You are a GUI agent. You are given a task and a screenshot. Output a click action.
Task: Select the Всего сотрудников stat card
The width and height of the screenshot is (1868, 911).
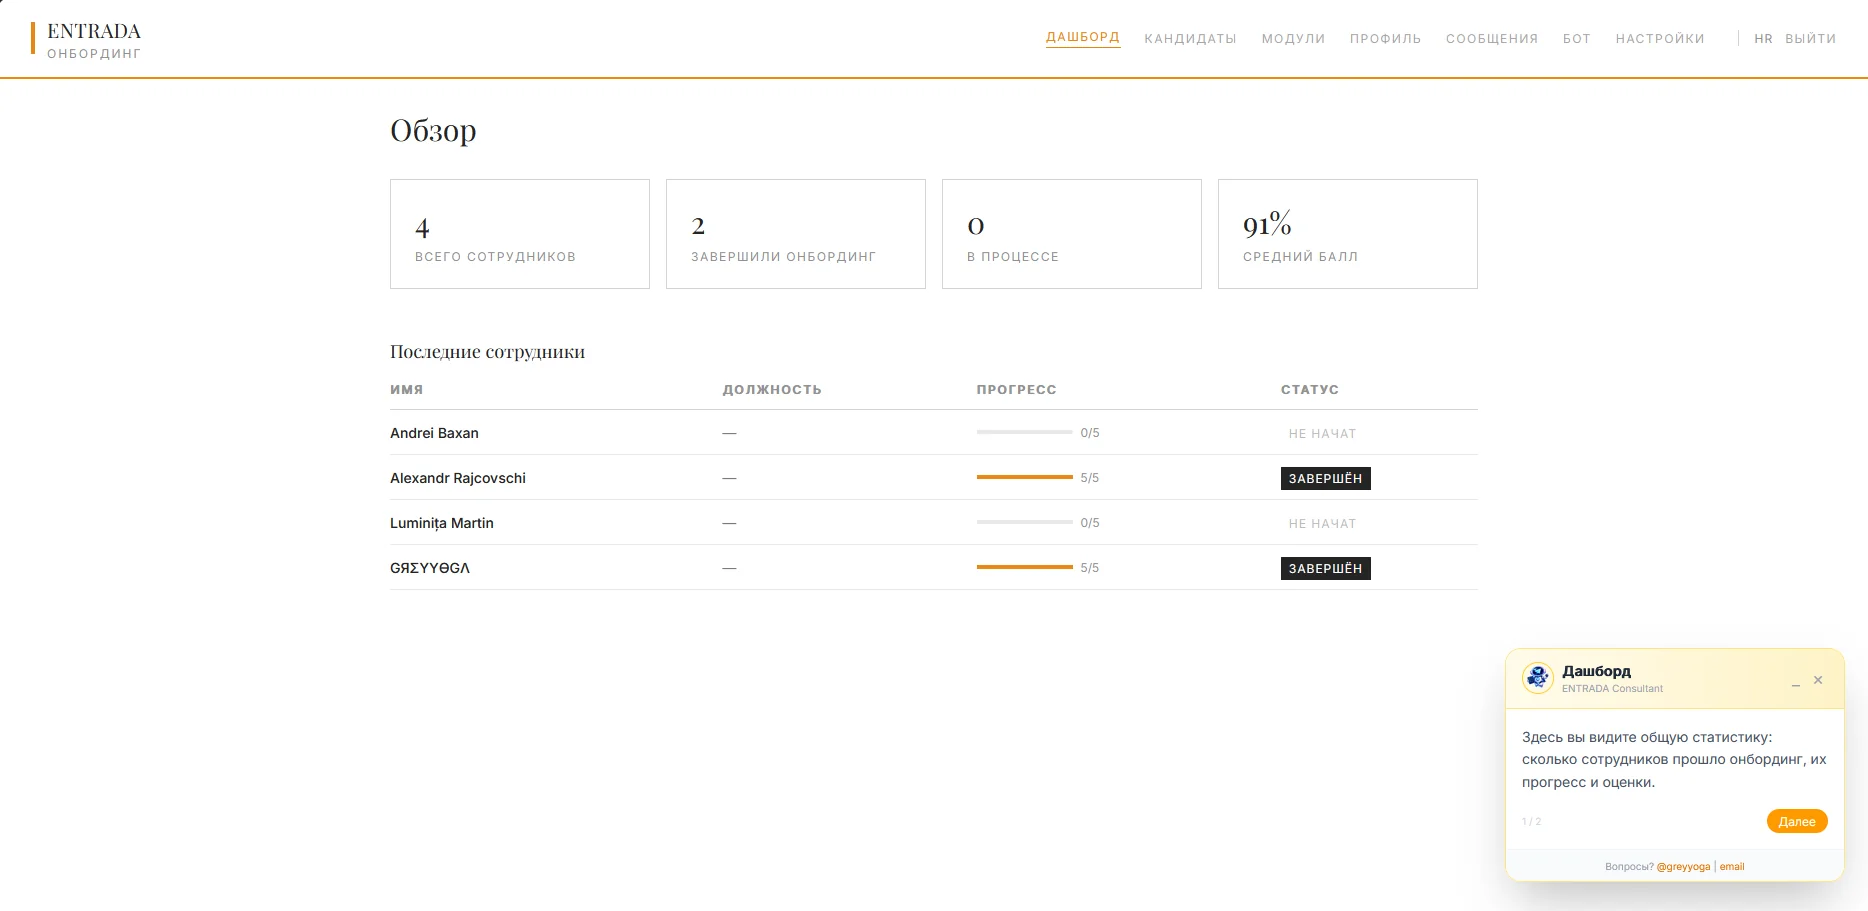(520, 234)
